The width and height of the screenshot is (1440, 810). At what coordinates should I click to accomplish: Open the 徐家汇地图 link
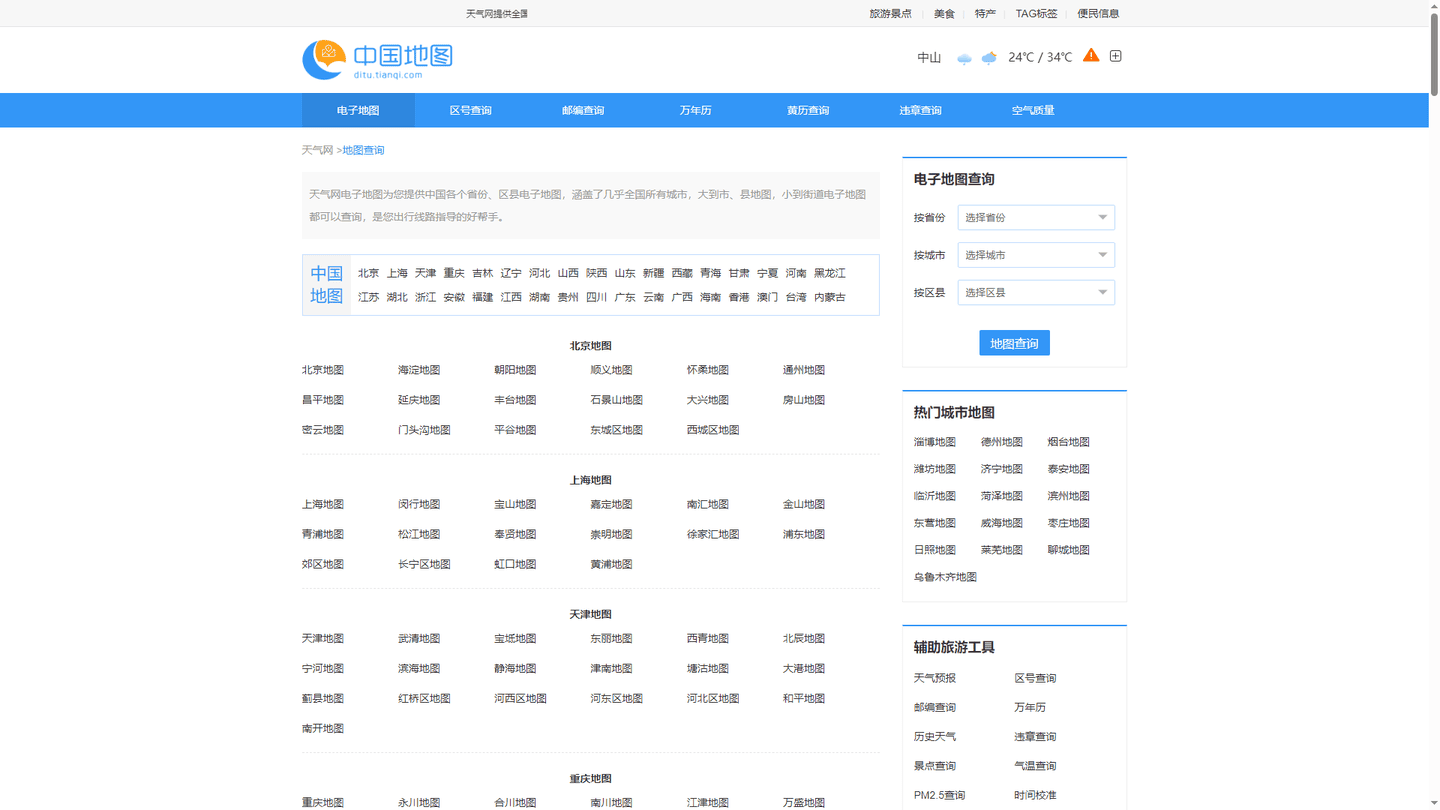713,534
